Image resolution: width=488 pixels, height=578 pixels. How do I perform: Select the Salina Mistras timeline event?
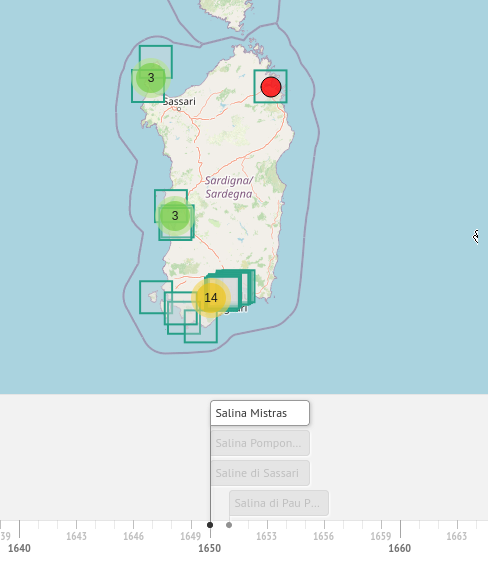pos(260,413)
